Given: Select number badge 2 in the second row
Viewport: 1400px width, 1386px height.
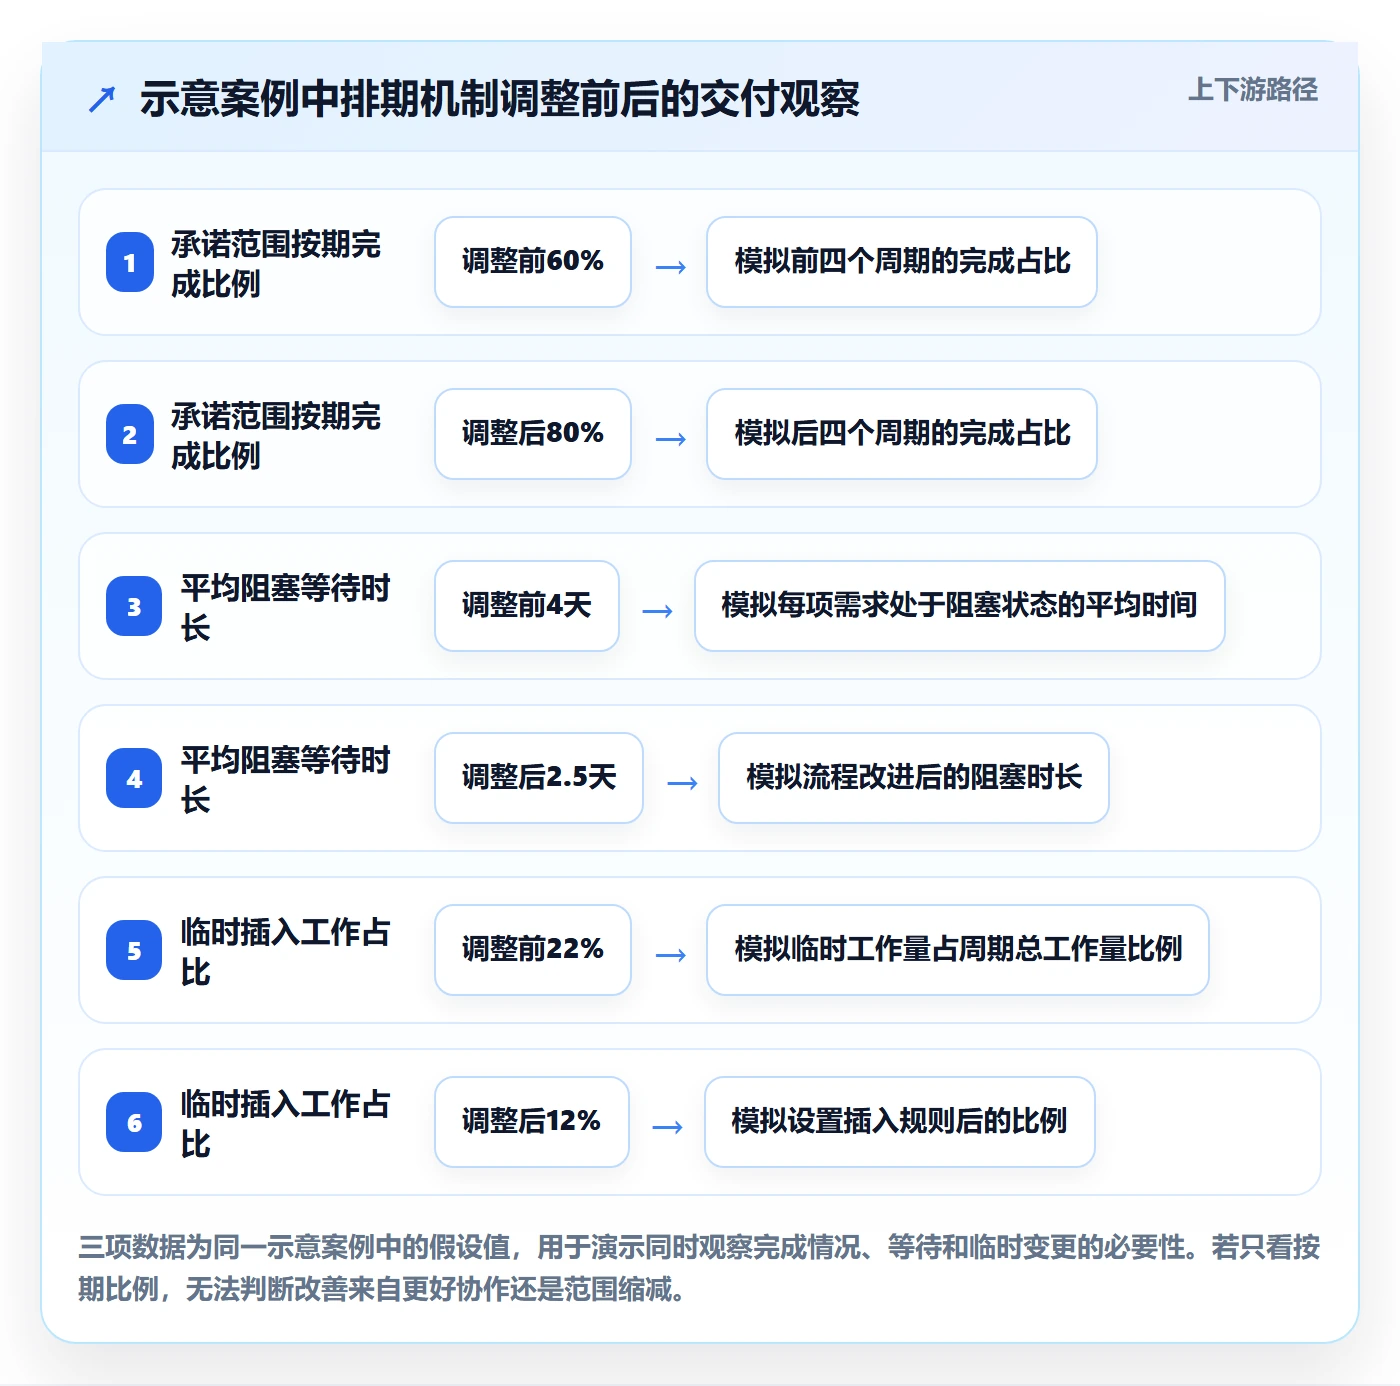Looking at the screenshot, I should (x=130, y=434).
